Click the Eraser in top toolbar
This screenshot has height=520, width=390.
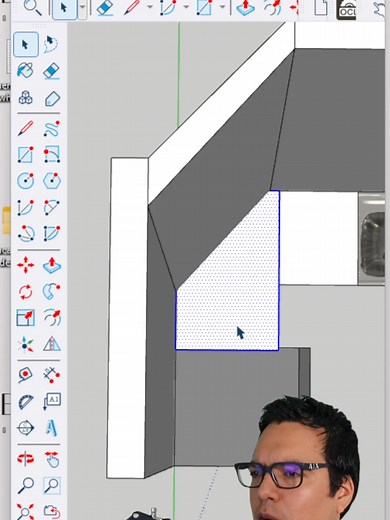[106, 7]
